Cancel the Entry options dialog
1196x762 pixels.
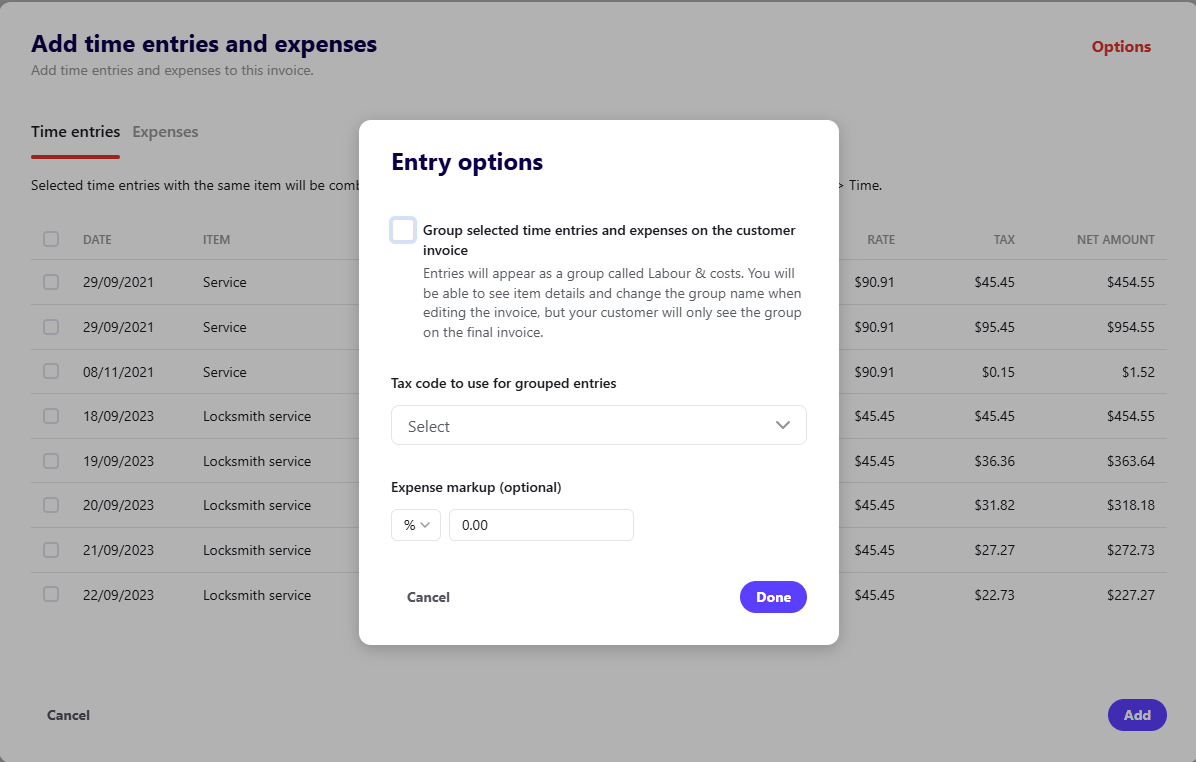click(x=428, y=597)
